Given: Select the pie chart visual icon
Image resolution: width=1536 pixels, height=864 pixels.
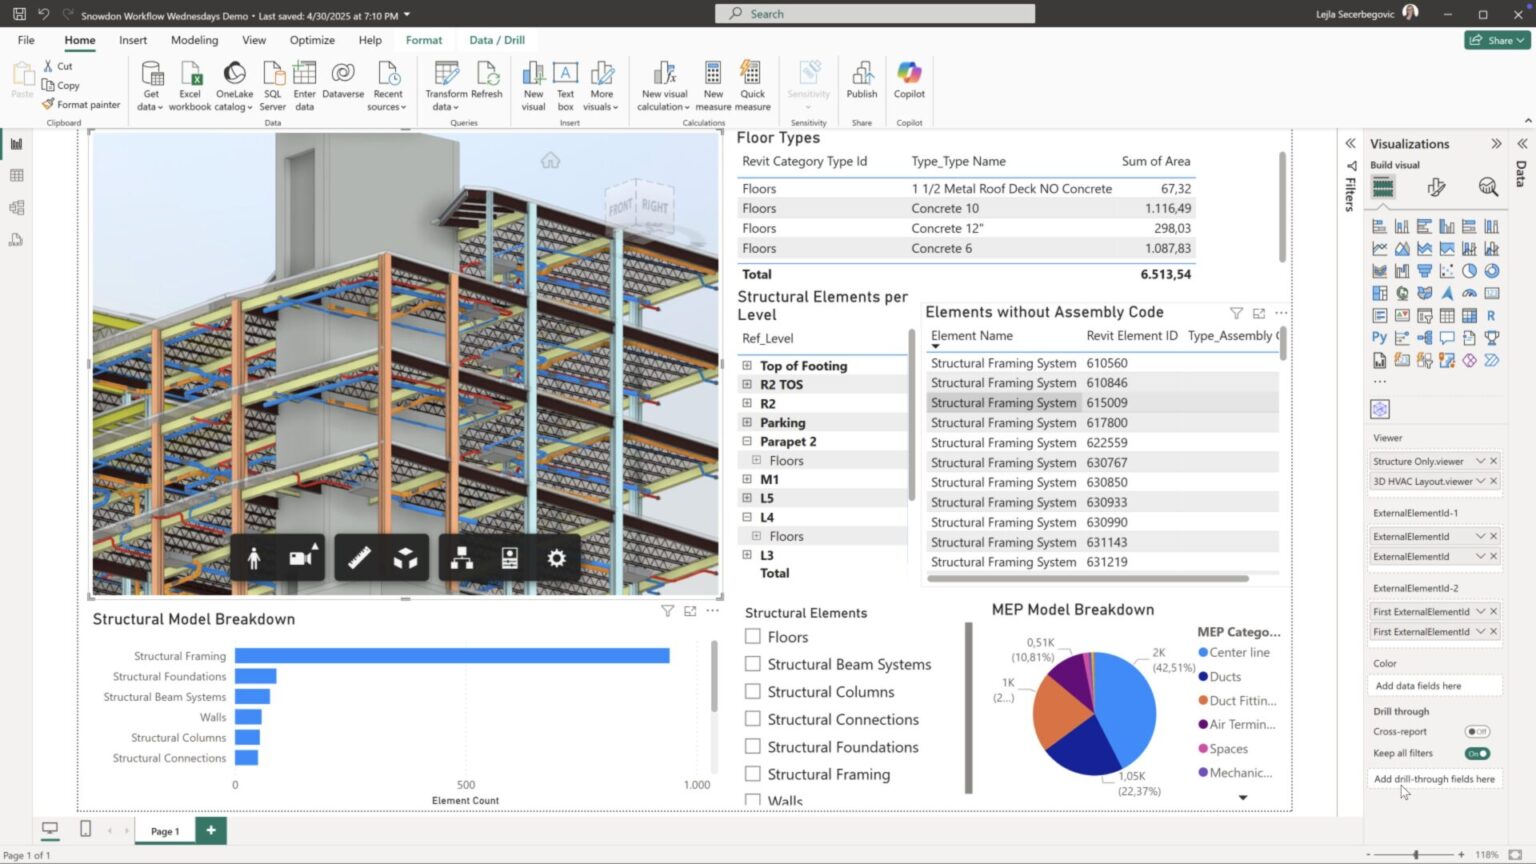Looking at the screenshot, I should [1469, 270].
